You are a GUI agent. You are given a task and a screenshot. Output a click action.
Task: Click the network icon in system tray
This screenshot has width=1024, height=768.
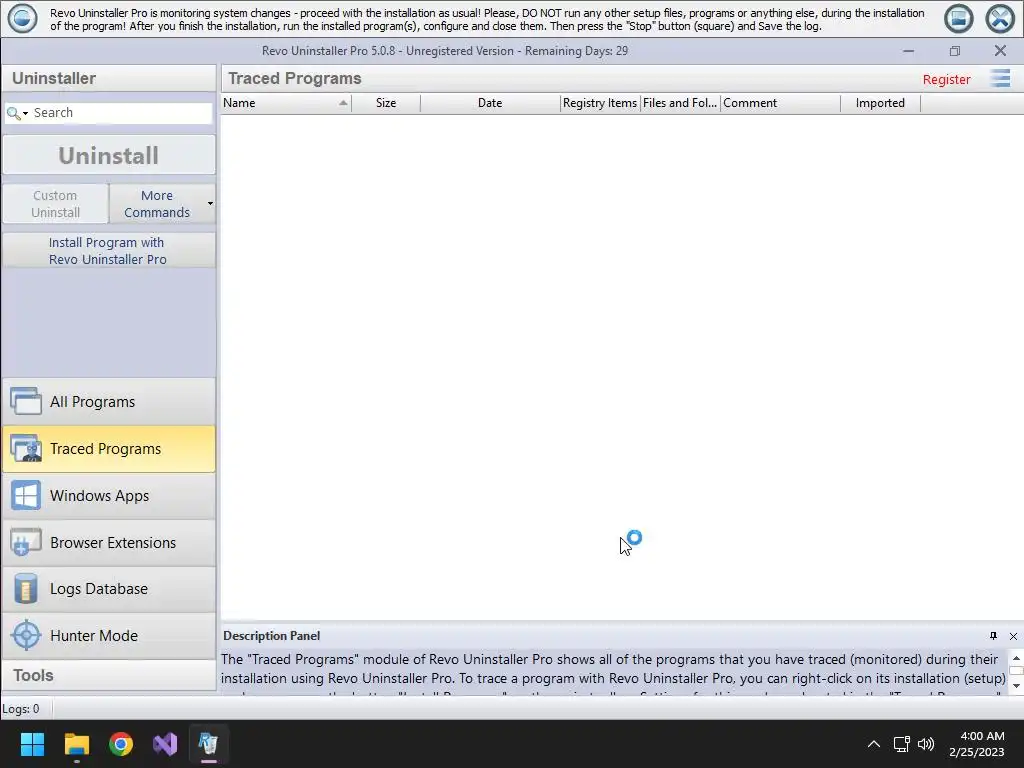tap(902, 744)
